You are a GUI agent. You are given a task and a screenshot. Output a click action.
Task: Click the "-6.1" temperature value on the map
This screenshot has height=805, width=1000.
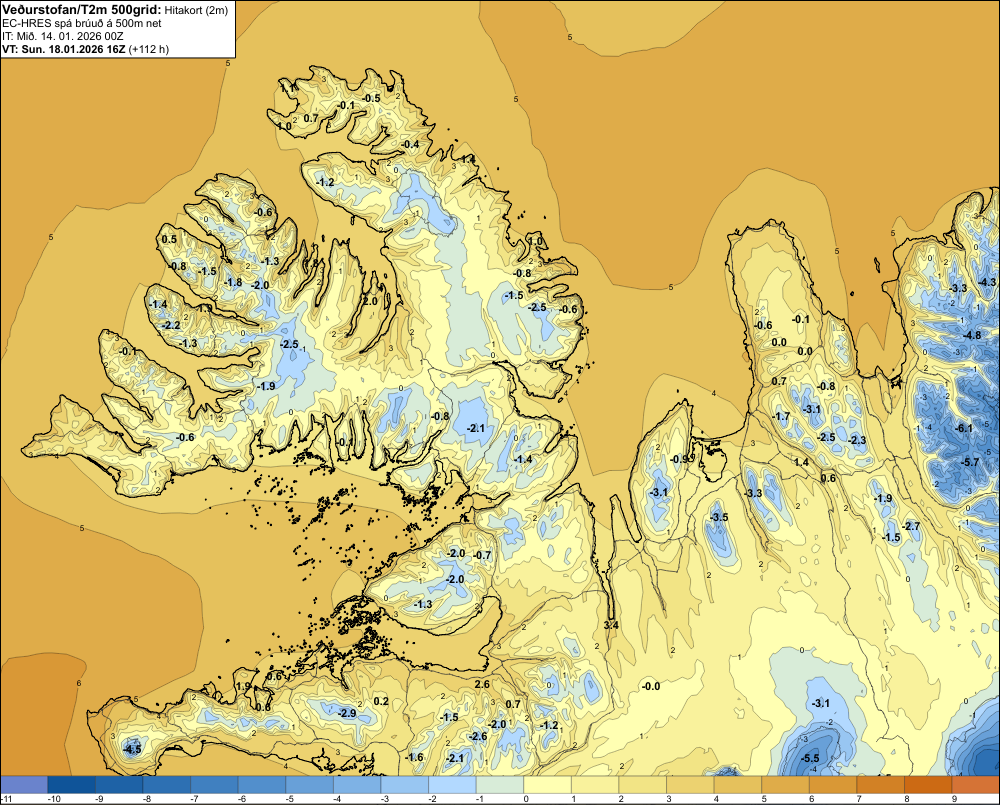pos(965,428)
